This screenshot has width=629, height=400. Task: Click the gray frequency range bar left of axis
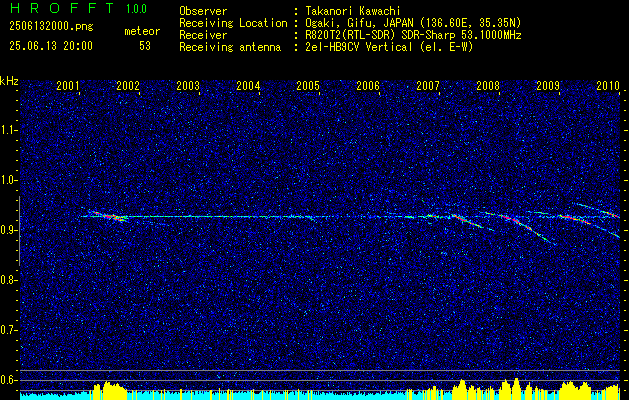(x=19, y=231)
